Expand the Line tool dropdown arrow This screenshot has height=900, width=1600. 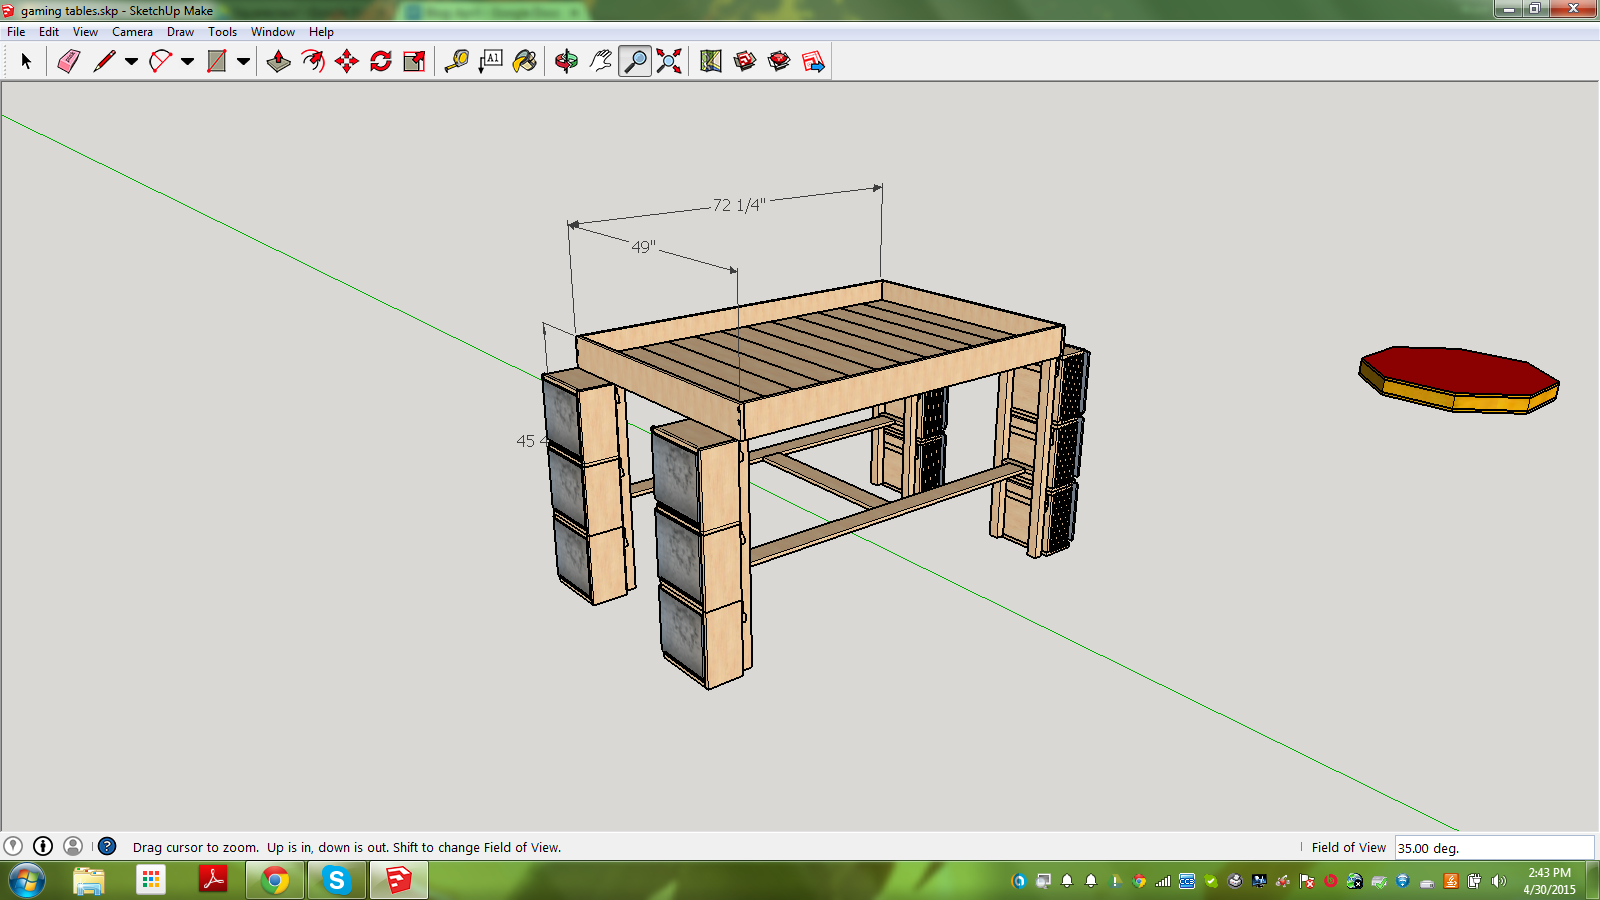[x=131, y=62]
